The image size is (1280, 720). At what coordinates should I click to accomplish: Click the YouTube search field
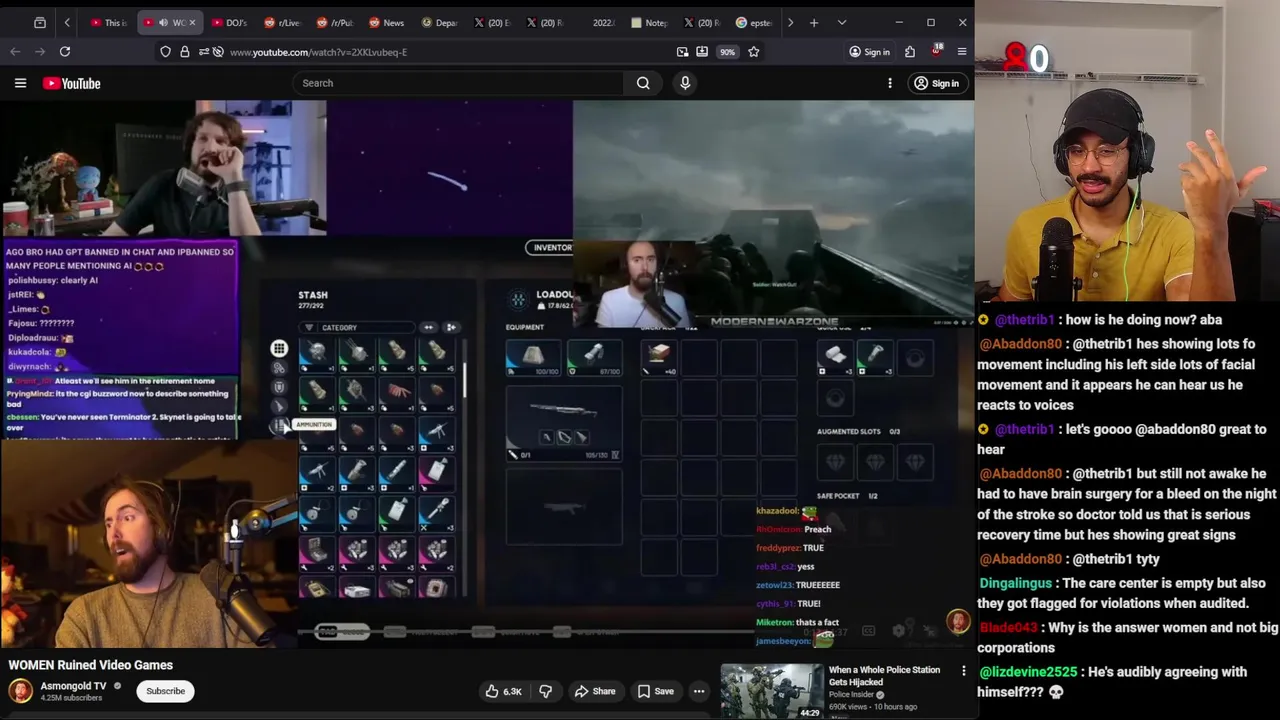click(458, 83)
